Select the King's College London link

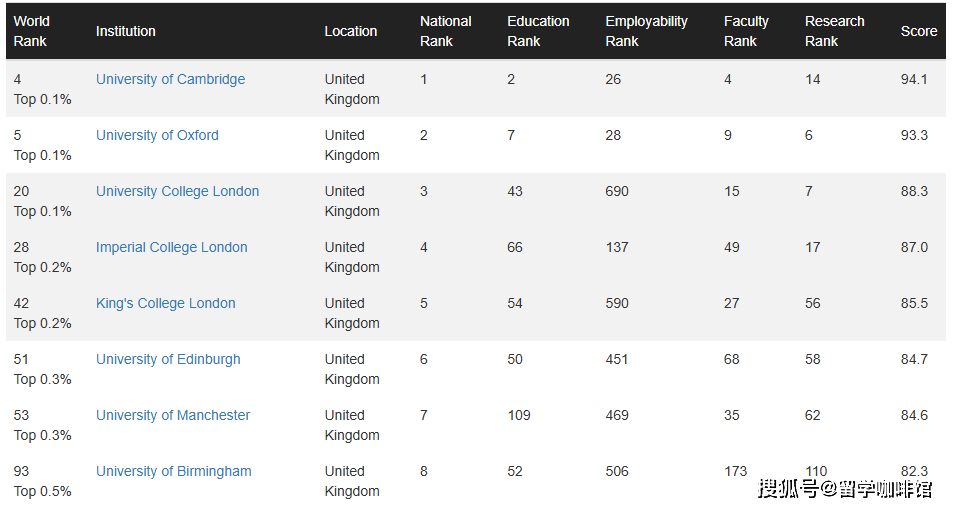coord(165,303)
